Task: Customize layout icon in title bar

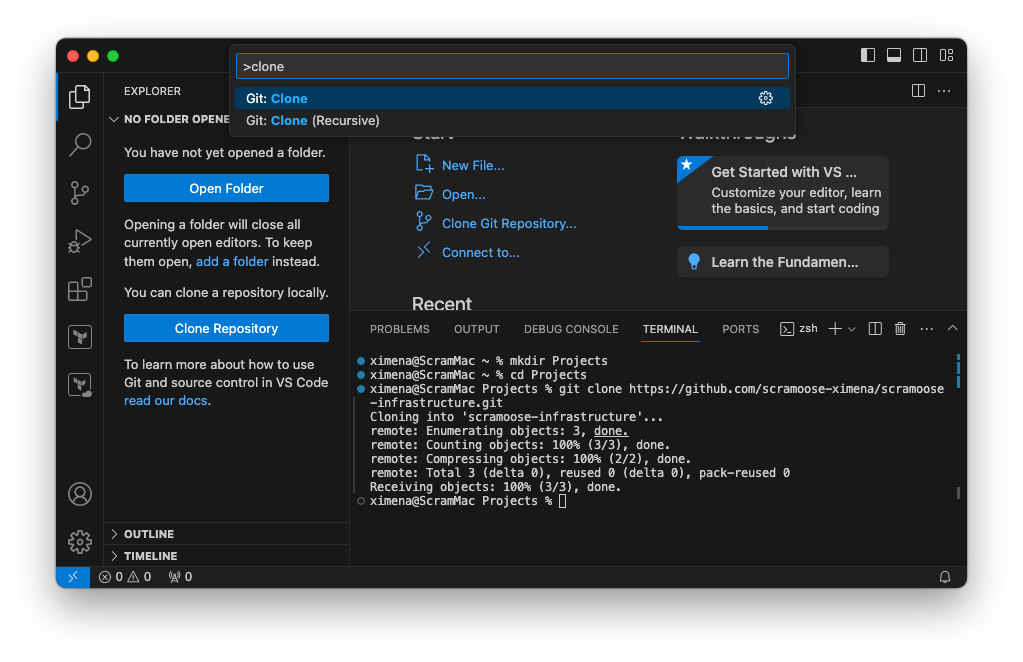Action: coord(947,55)
